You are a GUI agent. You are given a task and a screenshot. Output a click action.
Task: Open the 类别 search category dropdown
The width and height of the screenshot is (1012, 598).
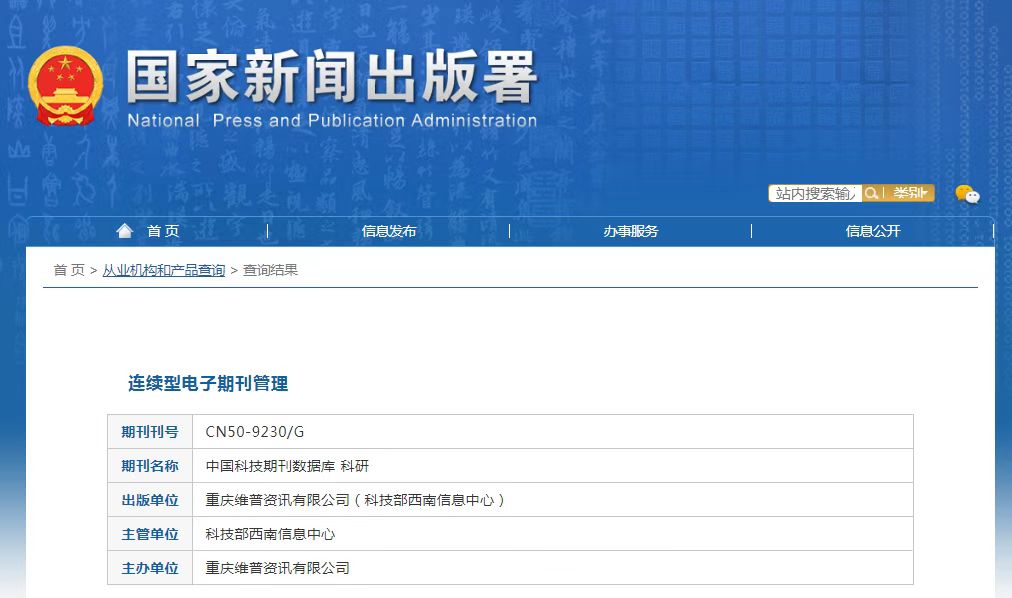click(x=910, y=193)
